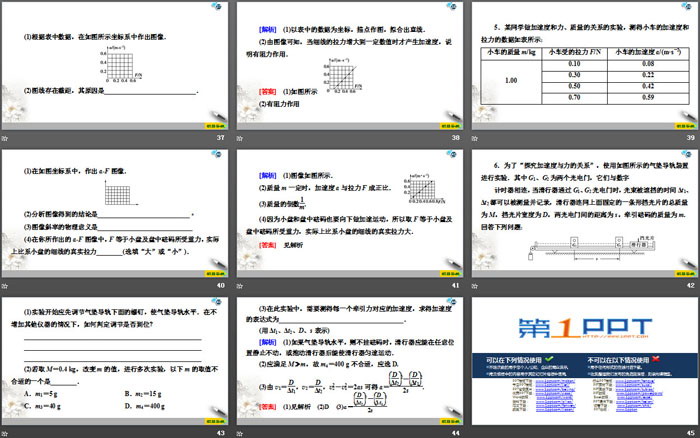Click slide number label 37
The width and height of the screenshot is (700, 438).
pos(221,138)
